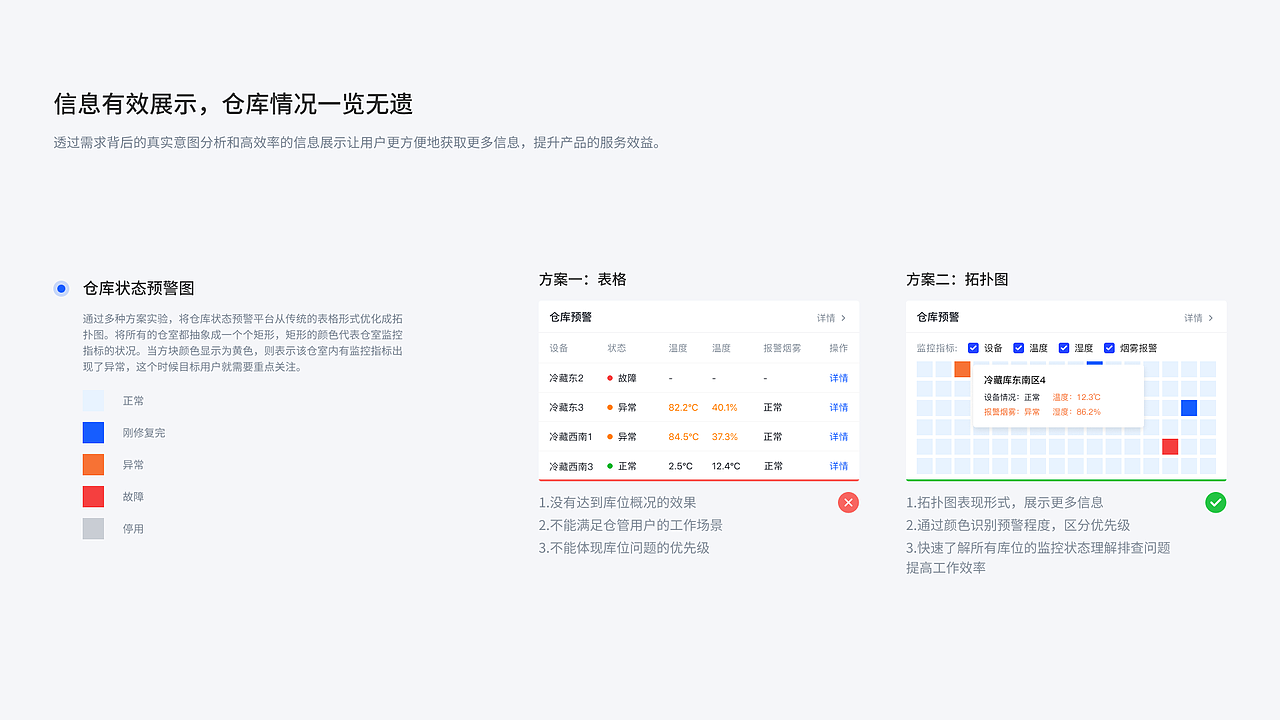Switch to the 方案一：表格 section
This screenshot has height=720, width=1280.
pos(585,279)
